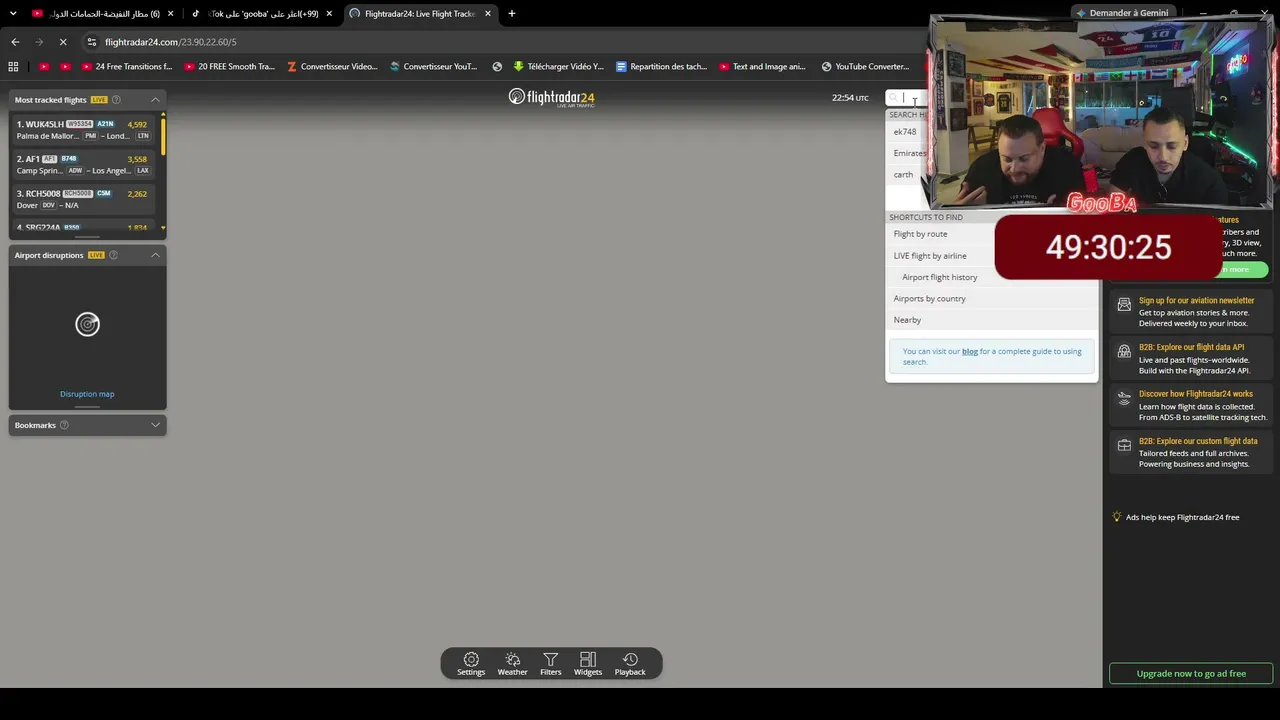The width and height of the screenshot is (1280, 720).
Task: Open the first YouTube bookmark icon
Action: pos(44,67)
